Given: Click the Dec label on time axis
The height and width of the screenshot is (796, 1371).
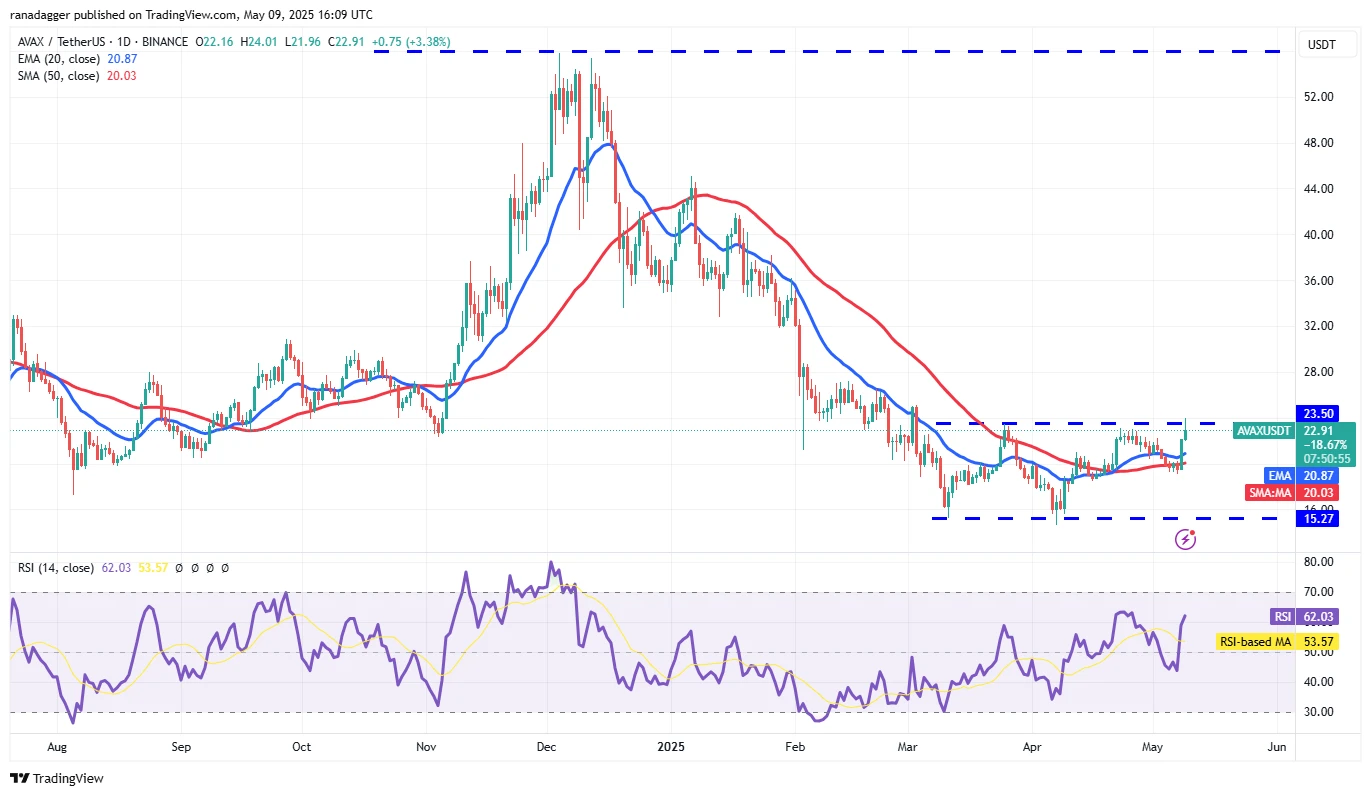Looking at the screenshot, I should click(x=547, y=747).
